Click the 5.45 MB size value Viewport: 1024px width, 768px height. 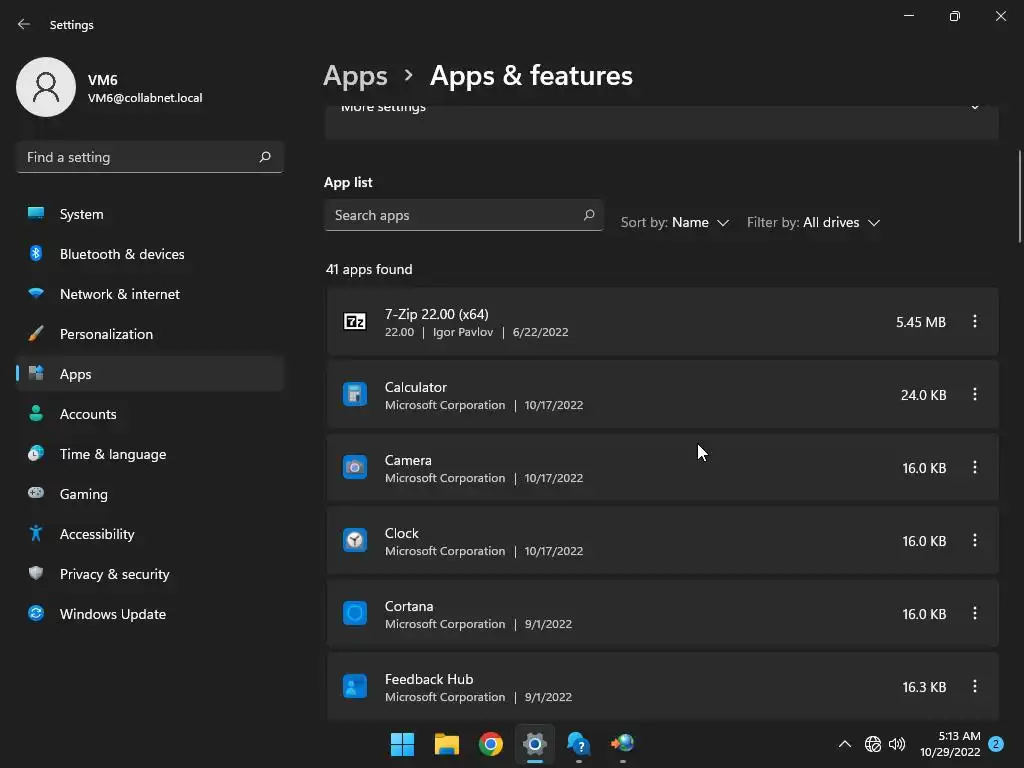point(920,322)
